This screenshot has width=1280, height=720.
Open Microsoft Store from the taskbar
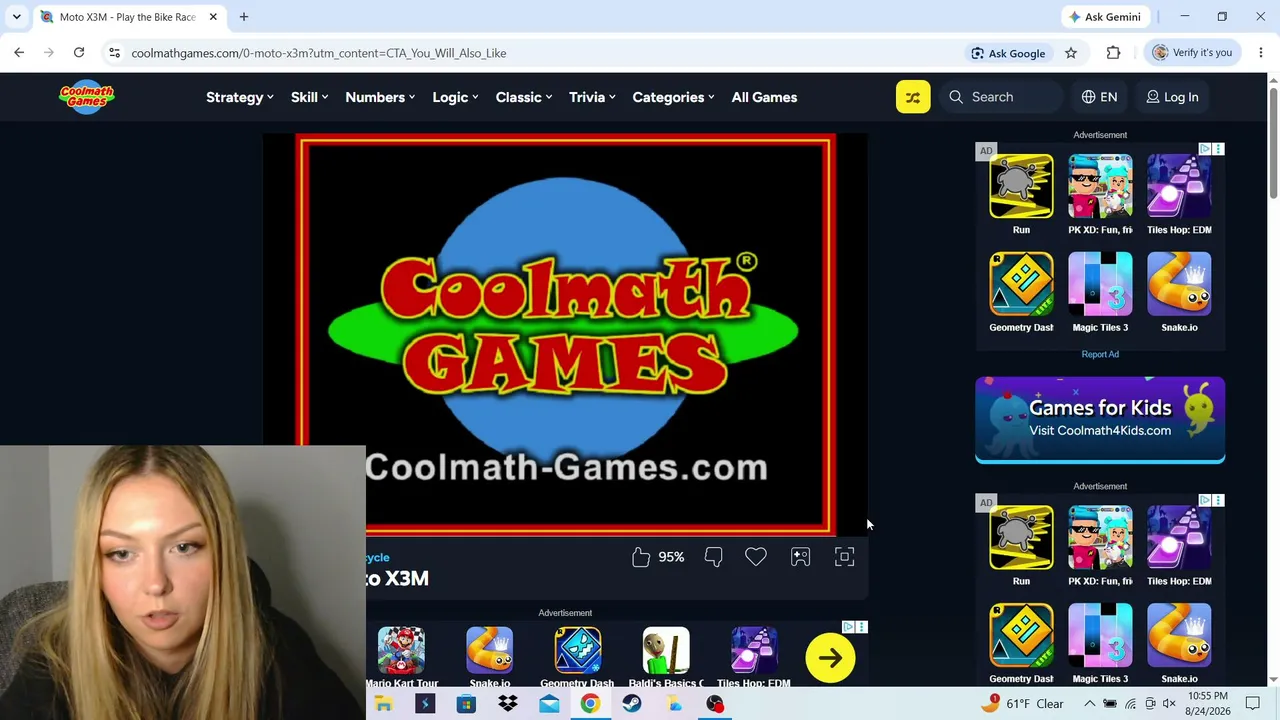point(466,704)
